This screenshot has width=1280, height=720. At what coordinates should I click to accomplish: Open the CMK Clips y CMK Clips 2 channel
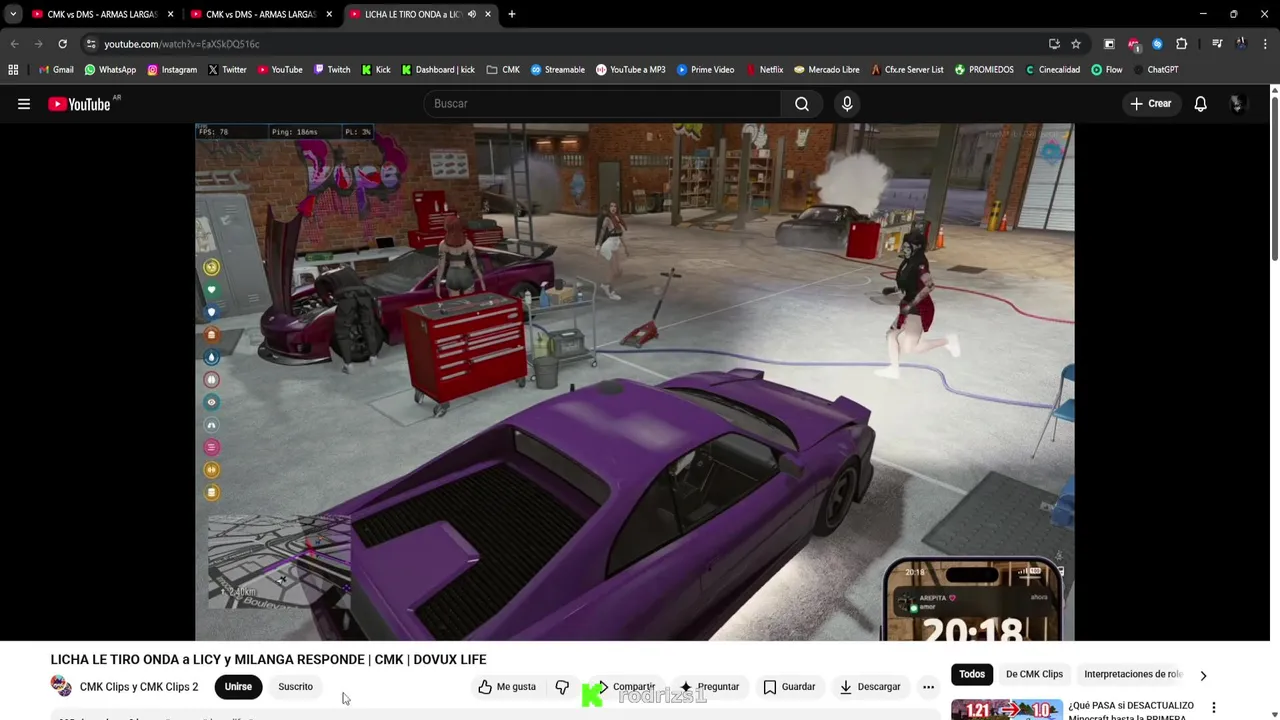click(x=139, y=687)
